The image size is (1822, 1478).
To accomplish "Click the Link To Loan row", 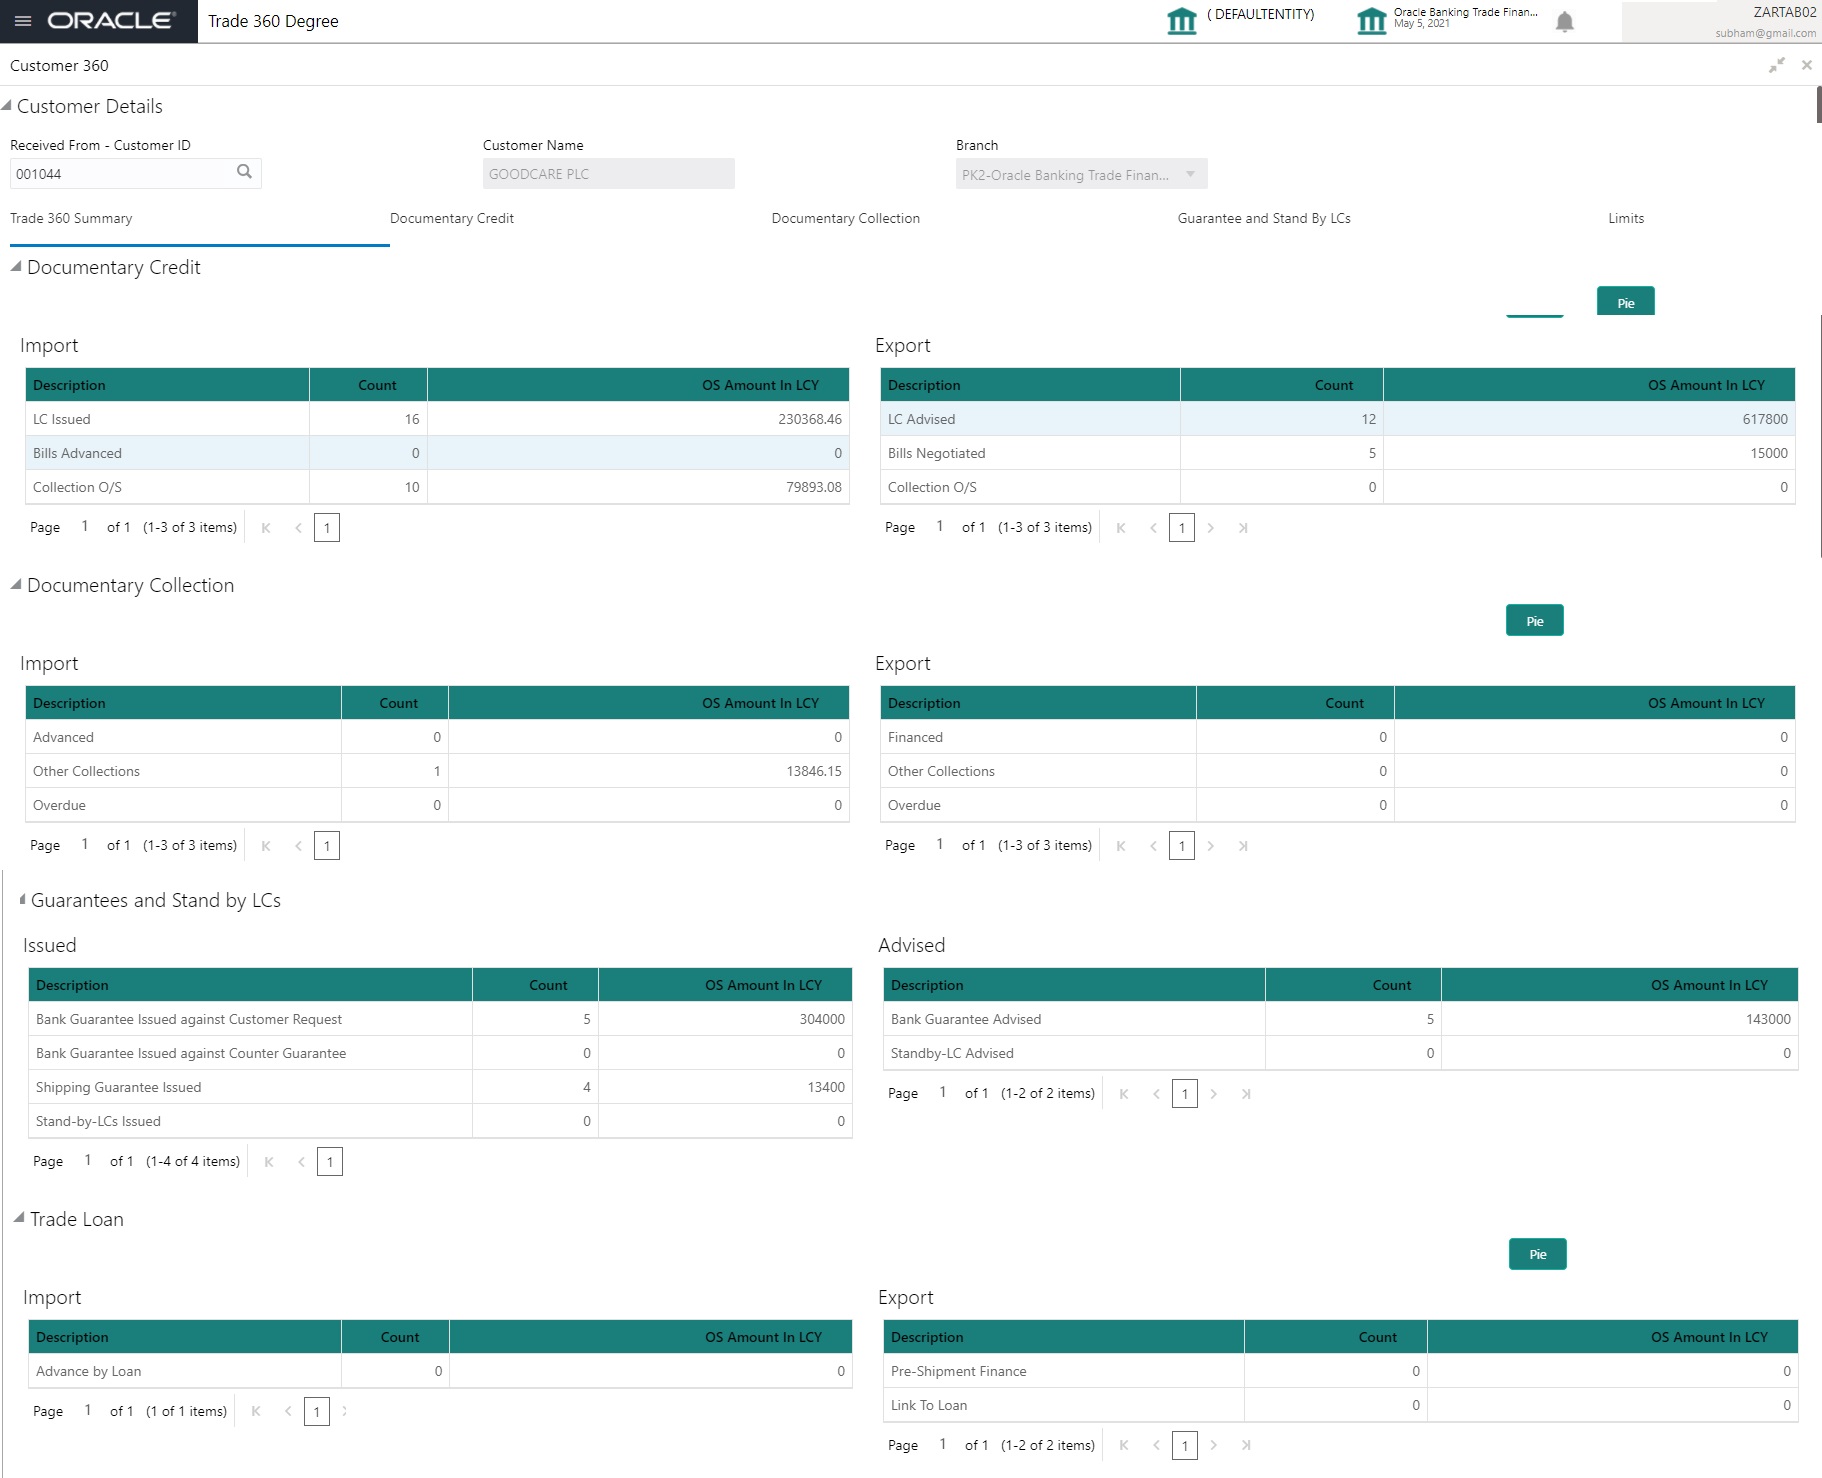I will tap(1341, 1405).
